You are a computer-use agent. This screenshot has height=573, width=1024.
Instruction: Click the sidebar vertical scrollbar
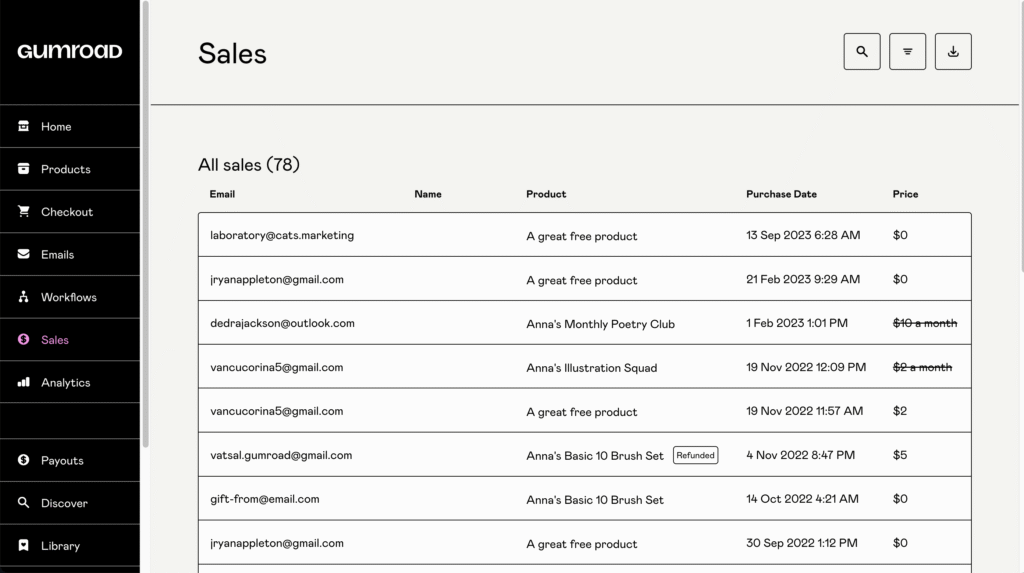coord(146,220)
